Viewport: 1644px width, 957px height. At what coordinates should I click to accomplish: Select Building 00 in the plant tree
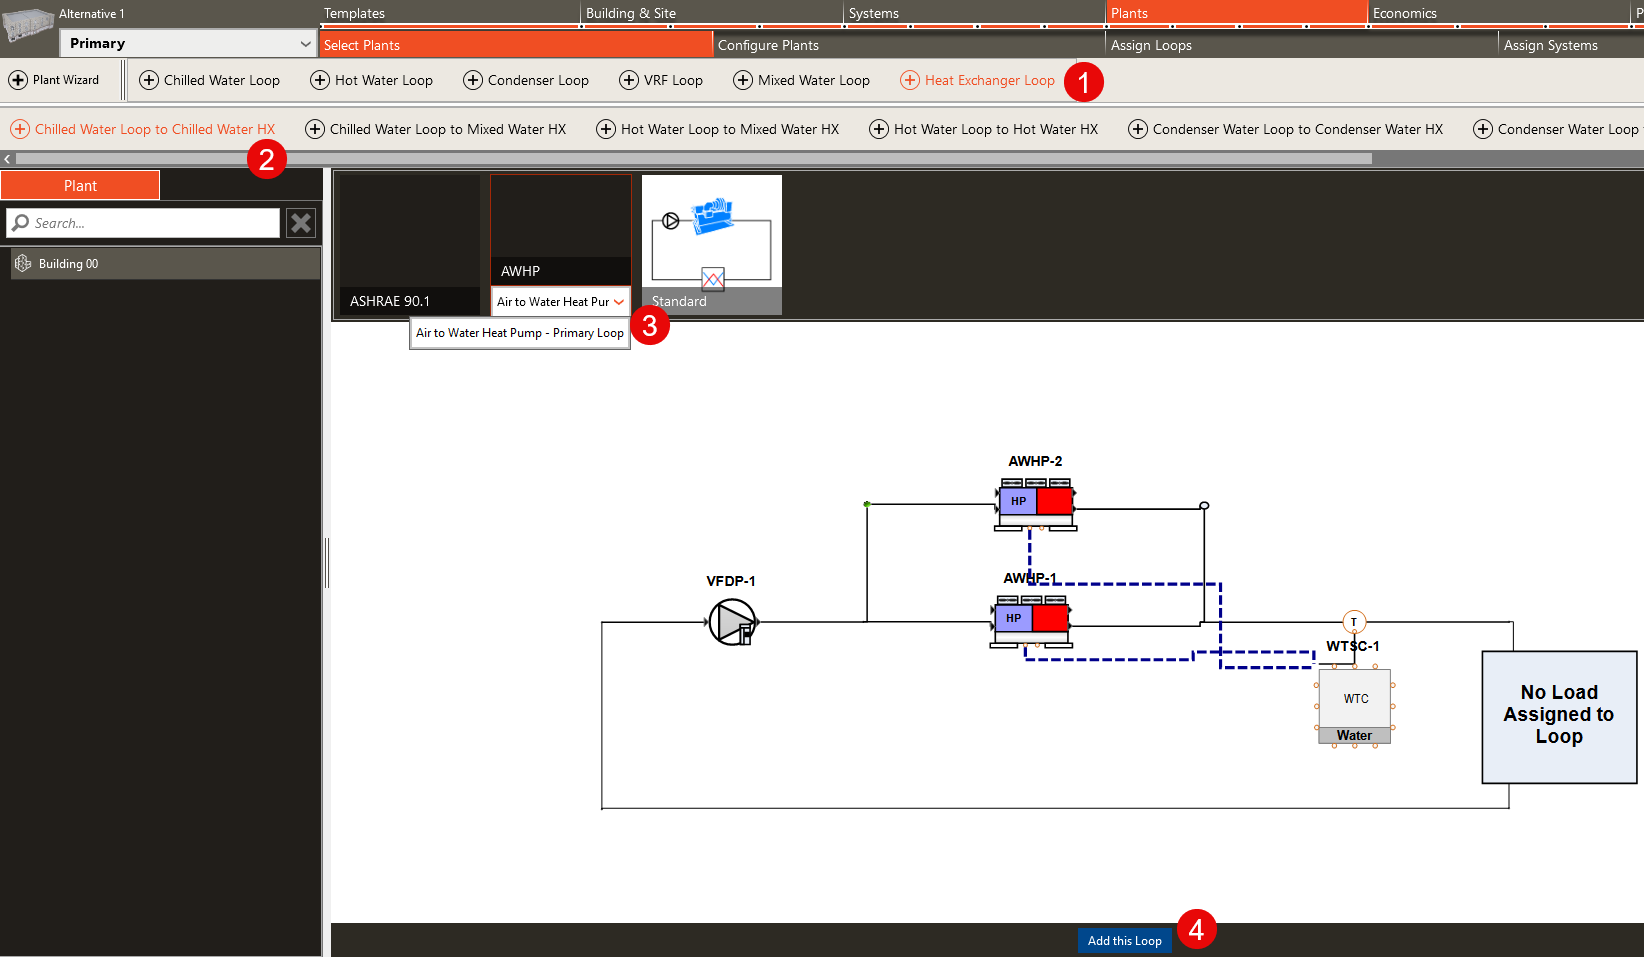pyautogui.click(x=68, y=264)
